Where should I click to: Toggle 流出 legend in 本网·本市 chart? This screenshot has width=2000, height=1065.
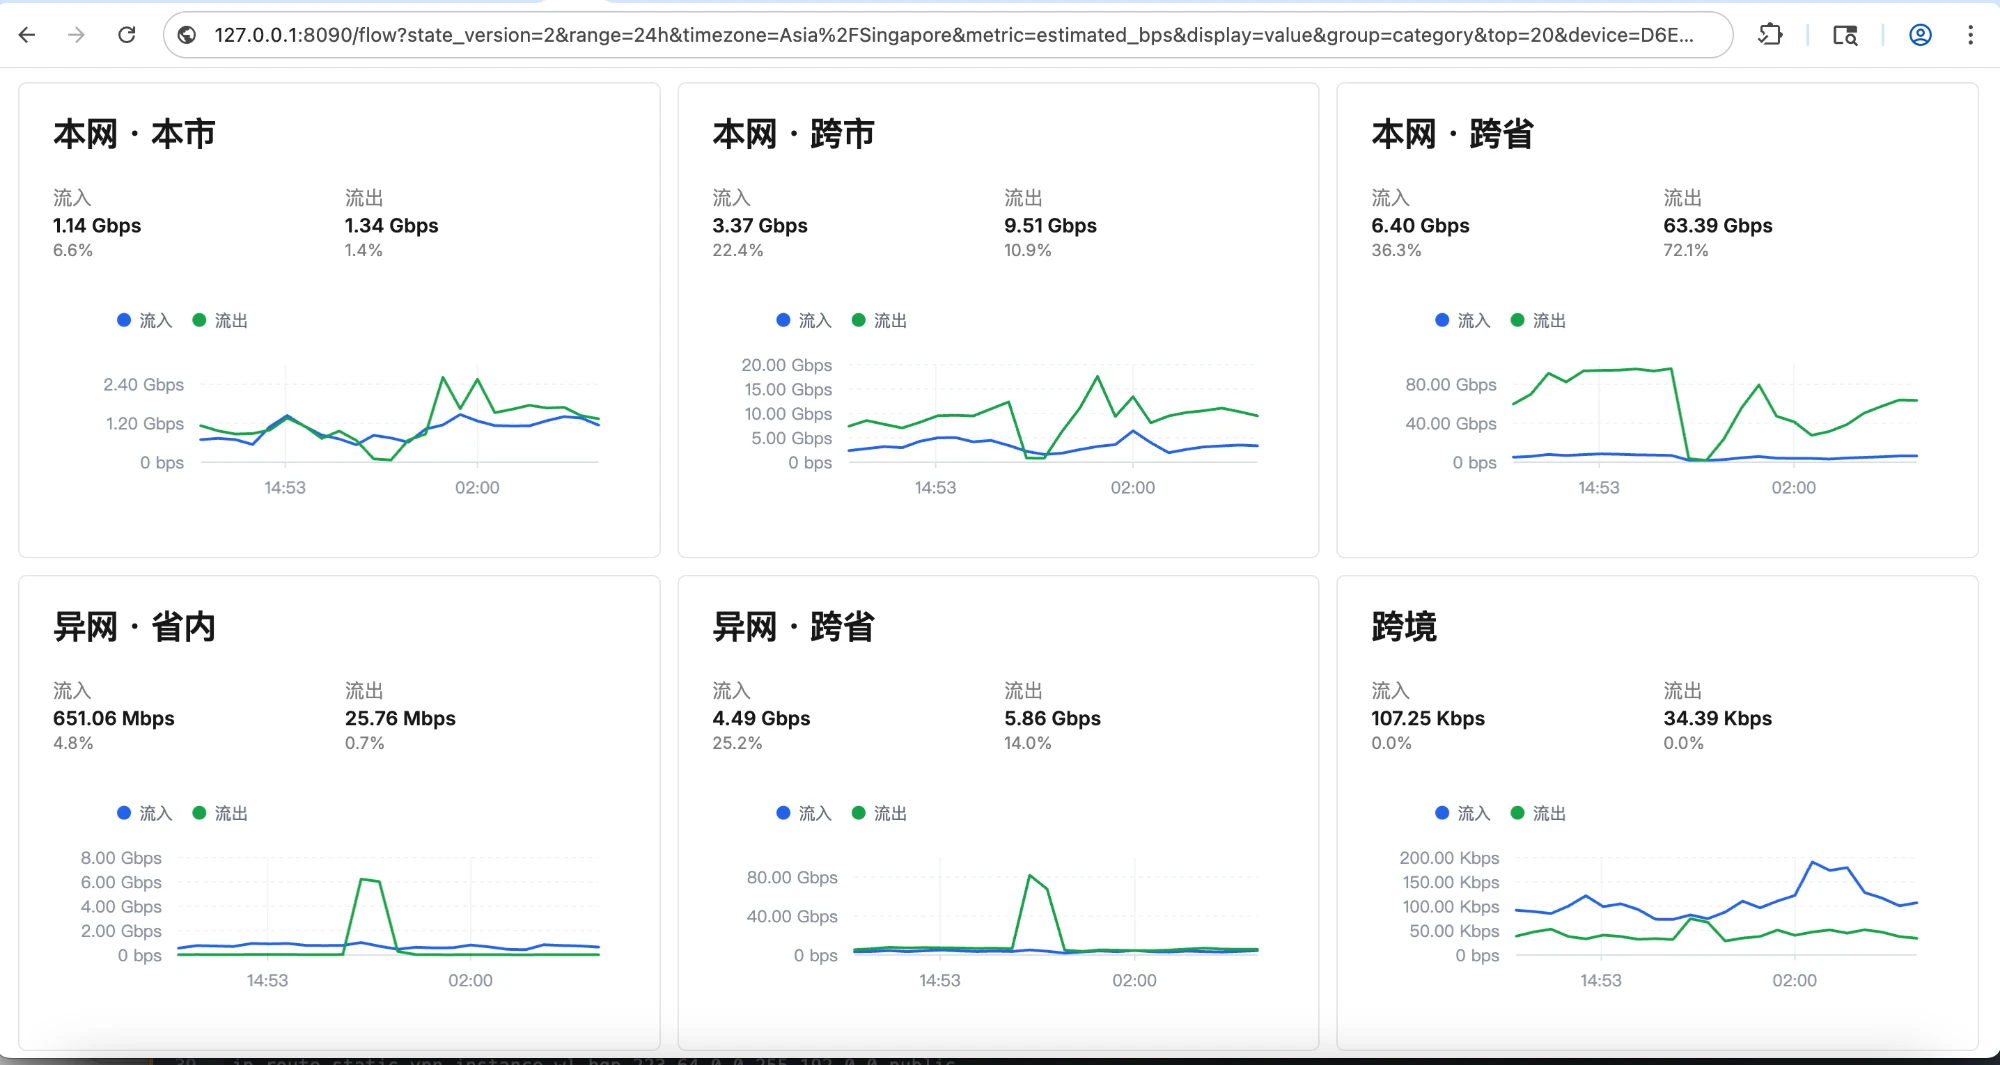[220, 320]
